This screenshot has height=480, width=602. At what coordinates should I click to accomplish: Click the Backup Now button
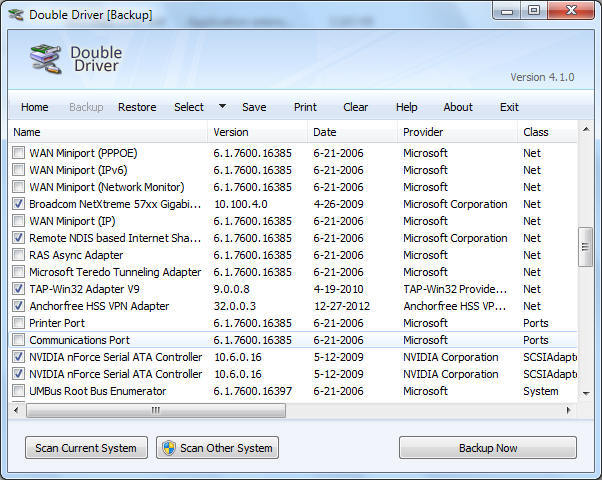[x=488, y=448]
